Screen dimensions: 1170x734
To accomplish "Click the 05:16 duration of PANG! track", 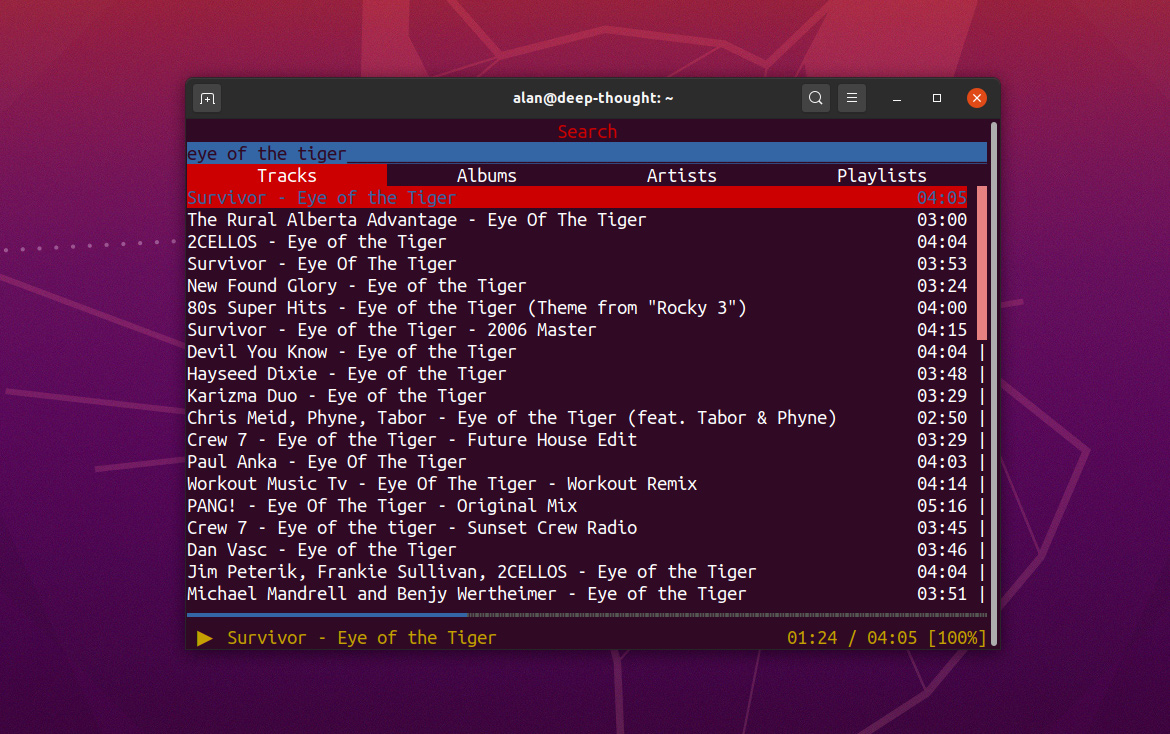I will [x=942, y=506].
